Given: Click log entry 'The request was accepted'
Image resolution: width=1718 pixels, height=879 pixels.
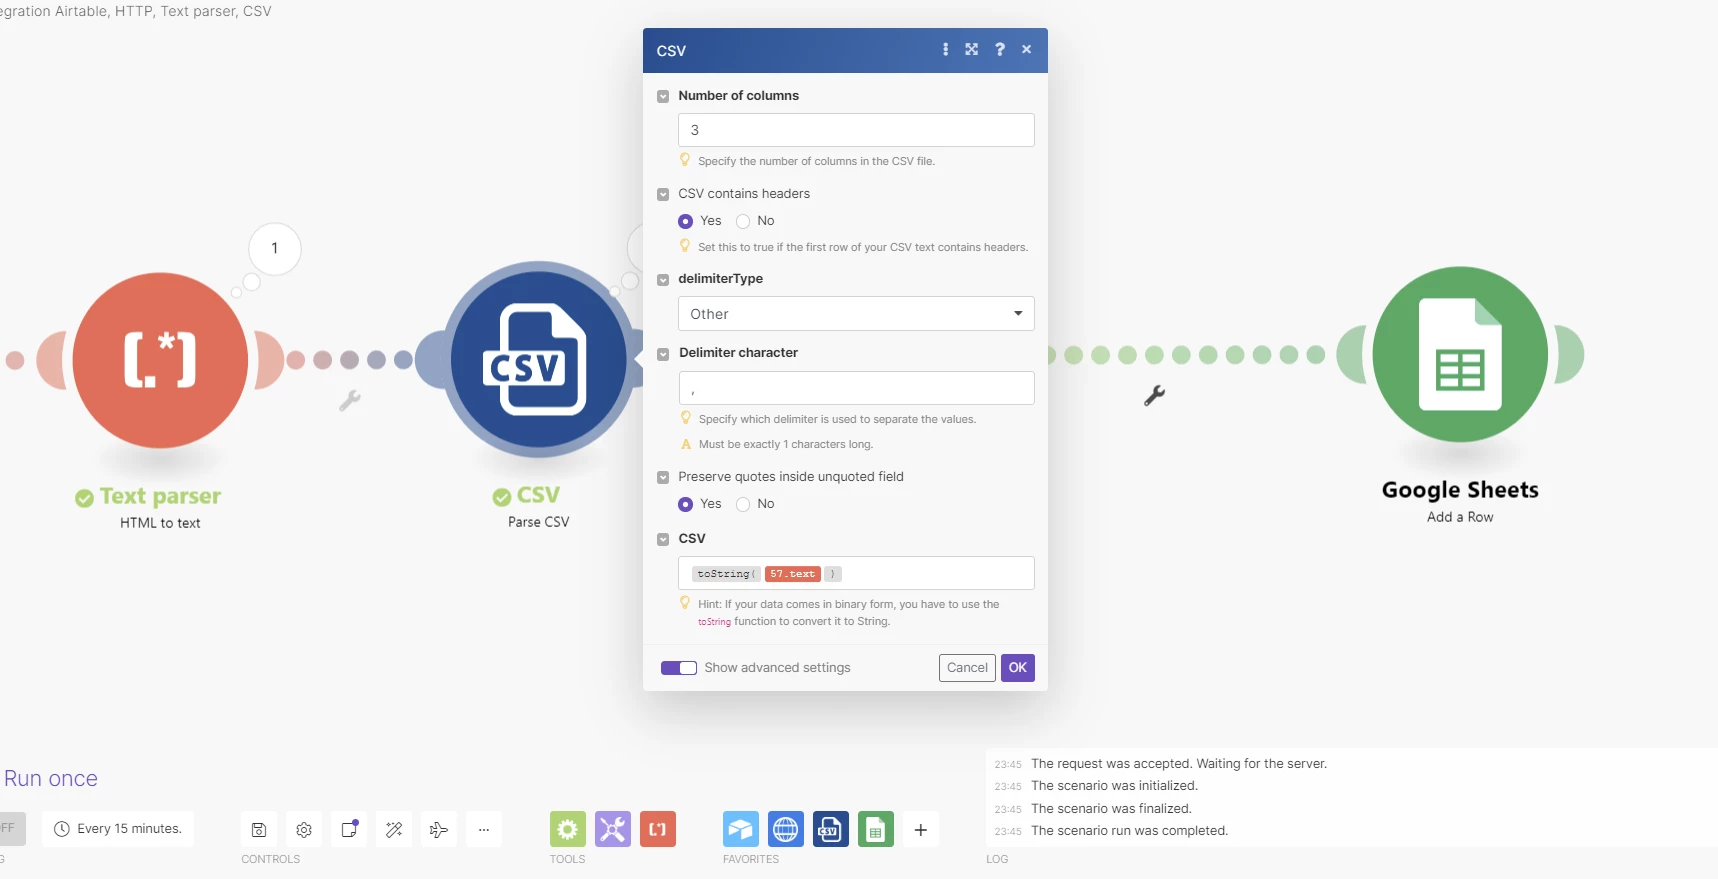Looking at the screenshot, I should 1179,764.
